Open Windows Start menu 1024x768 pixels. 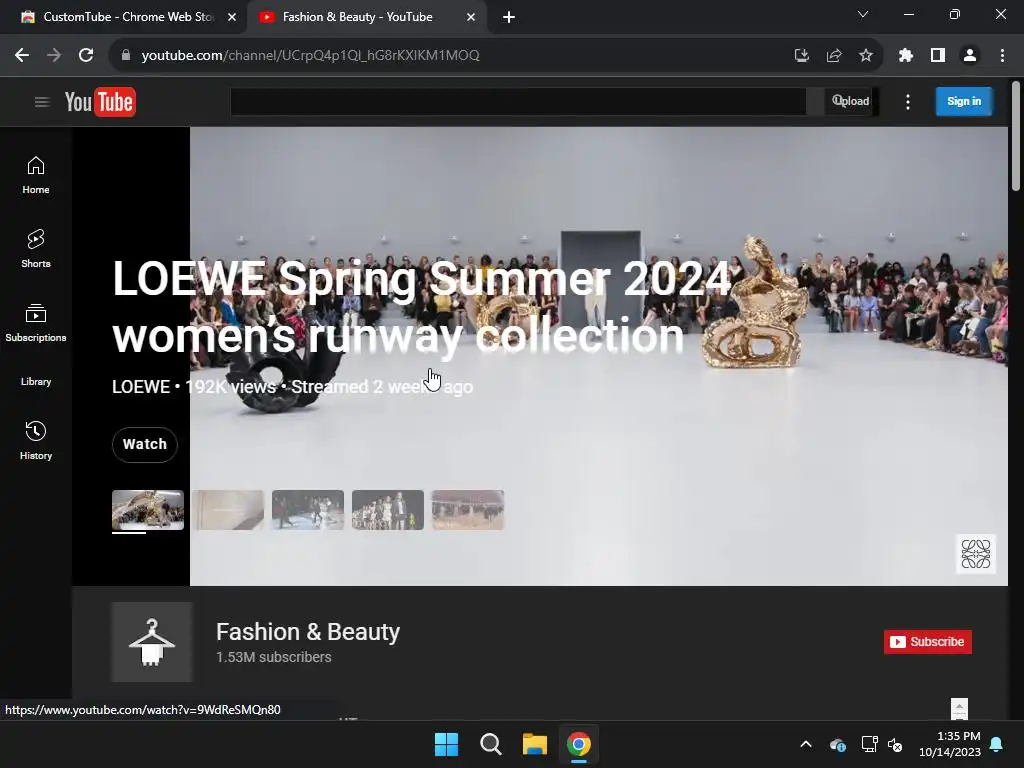(x=447, y=744)
